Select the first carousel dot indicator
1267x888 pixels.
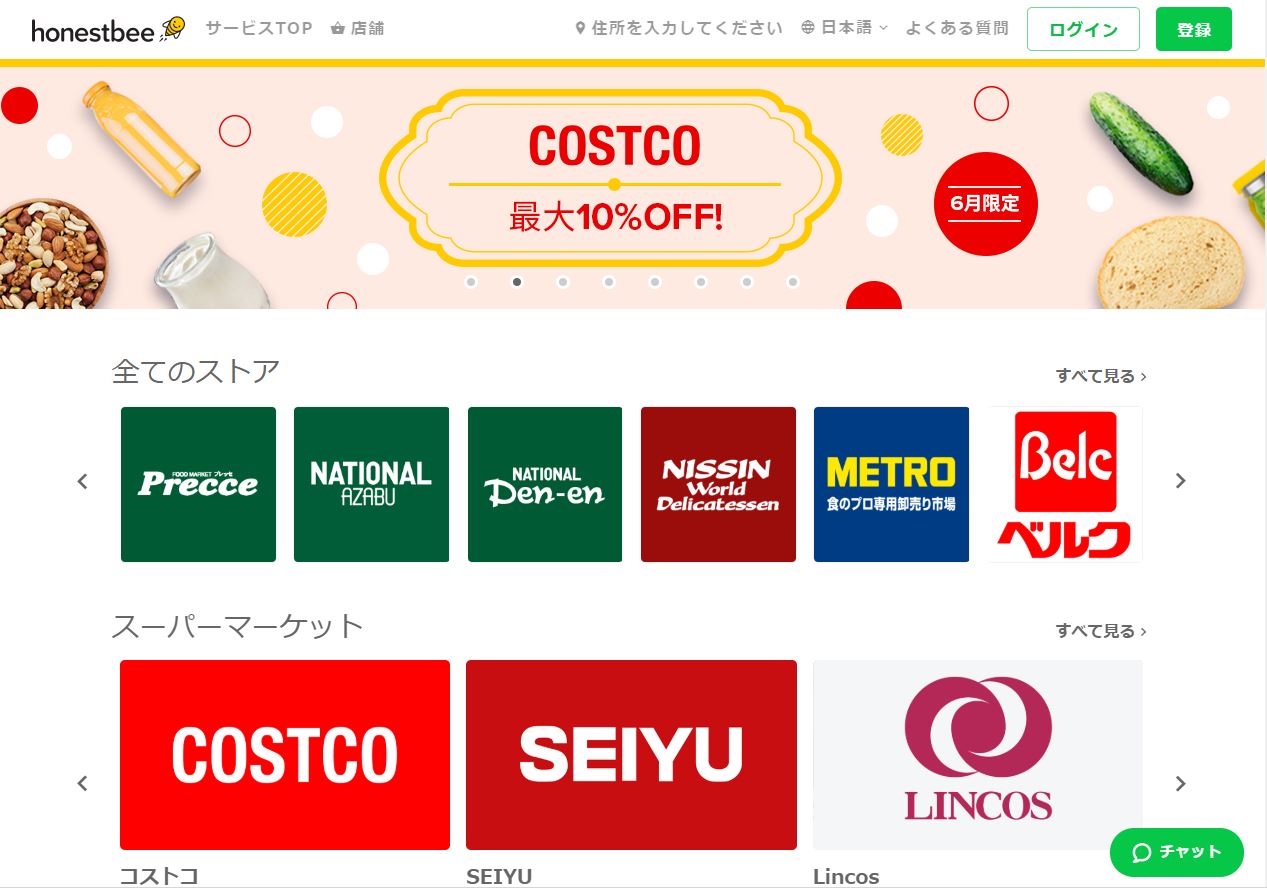(471, 282)
